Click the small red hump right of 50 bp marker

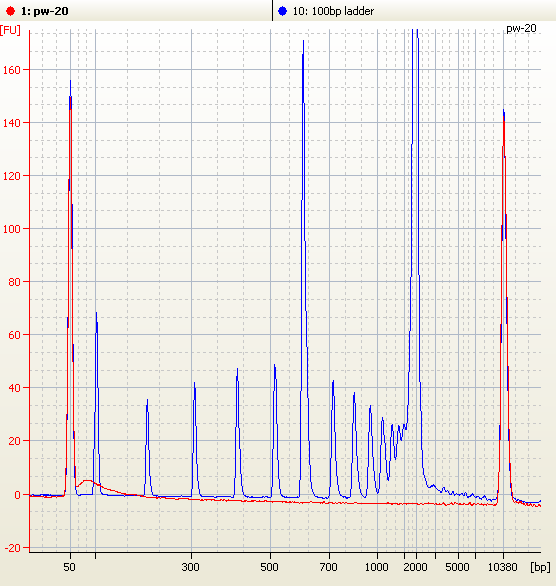click(x=88, y=482)
